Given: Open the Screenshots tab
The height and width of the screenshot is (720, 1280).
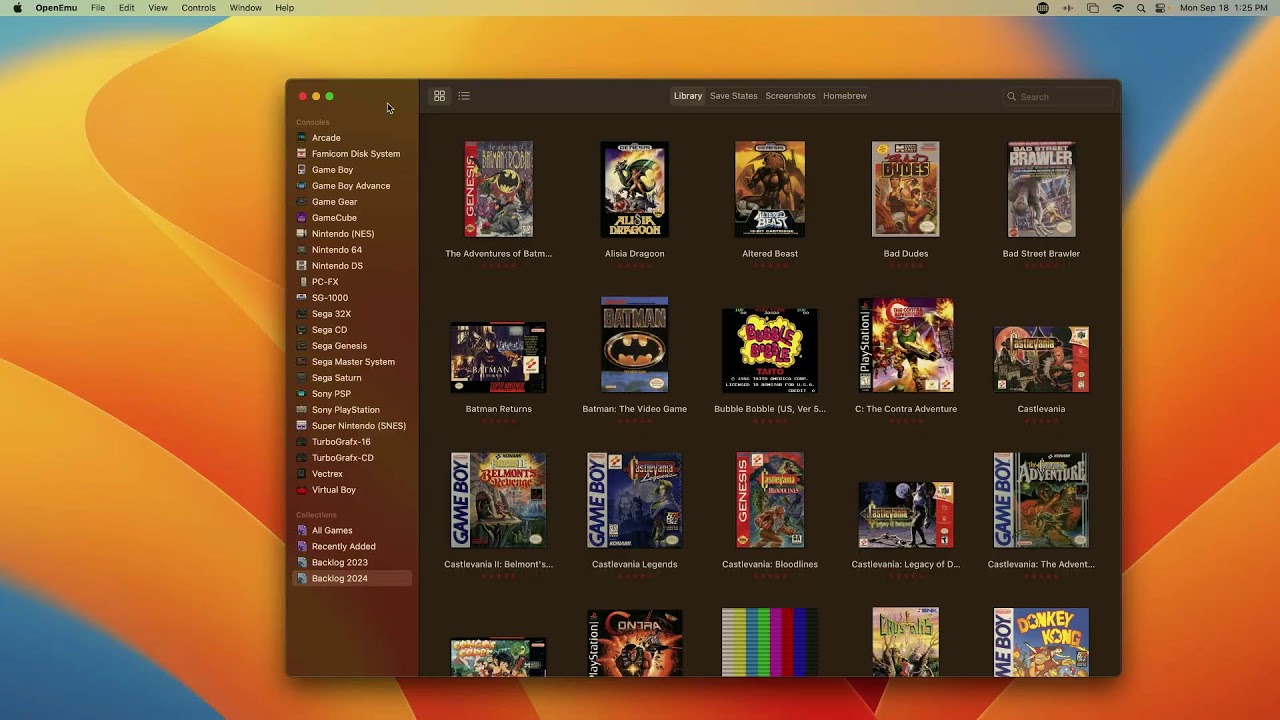Looking at the screenshot, I should click(790, 96).
